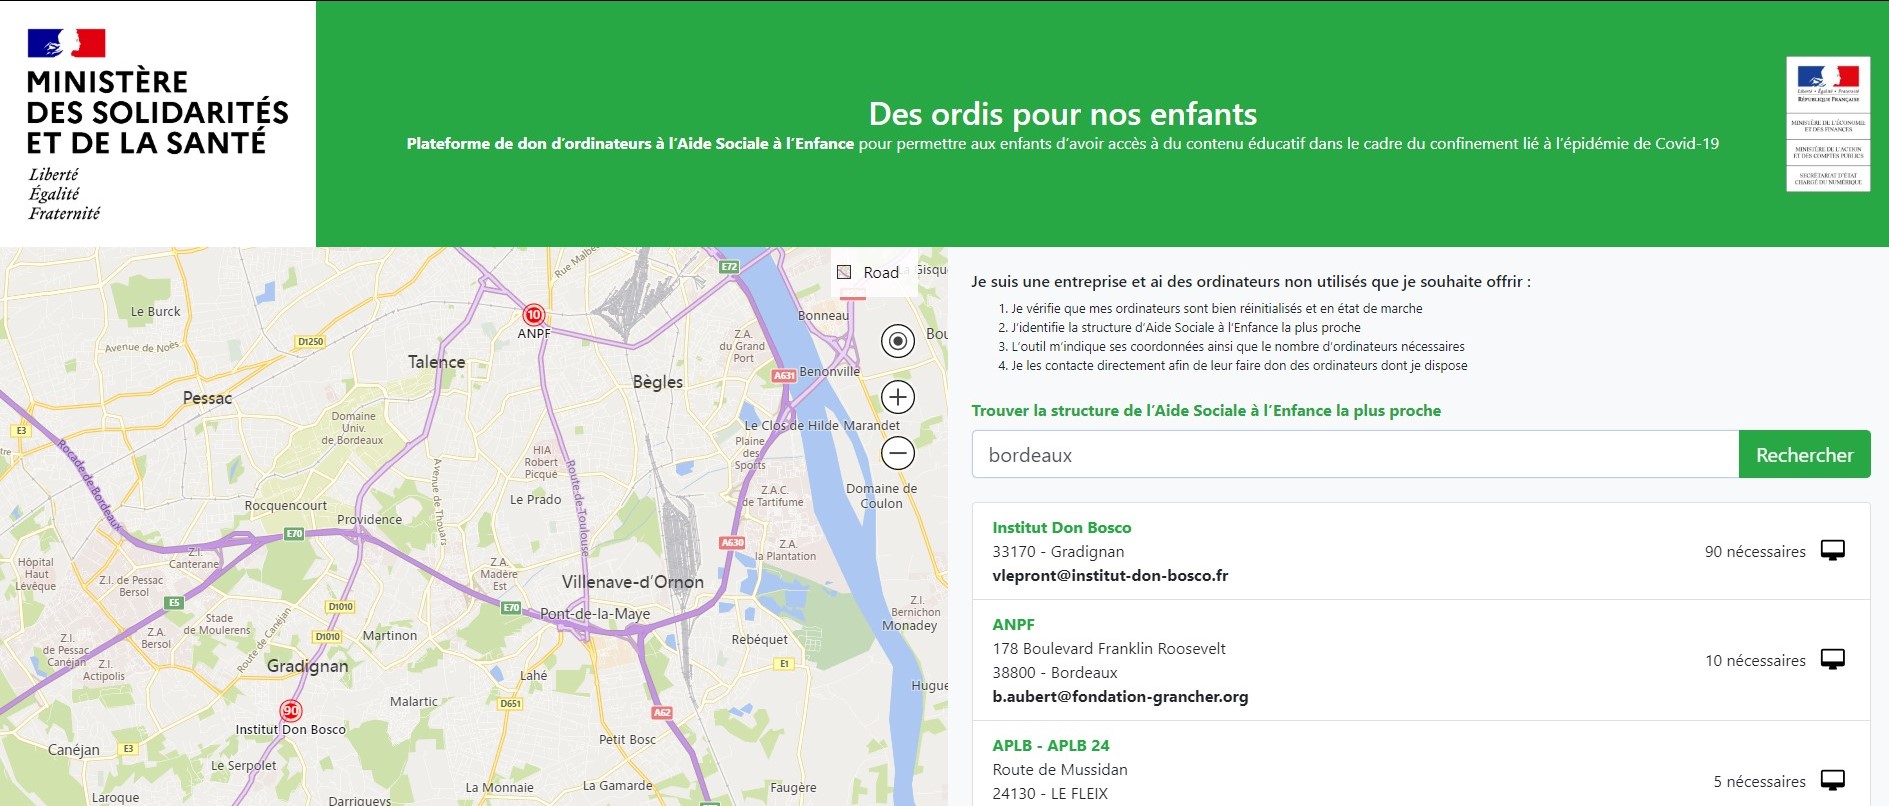
Task: Click the 'Des ordis pour nos enfants' heading
Action: tap(1062, 113)
